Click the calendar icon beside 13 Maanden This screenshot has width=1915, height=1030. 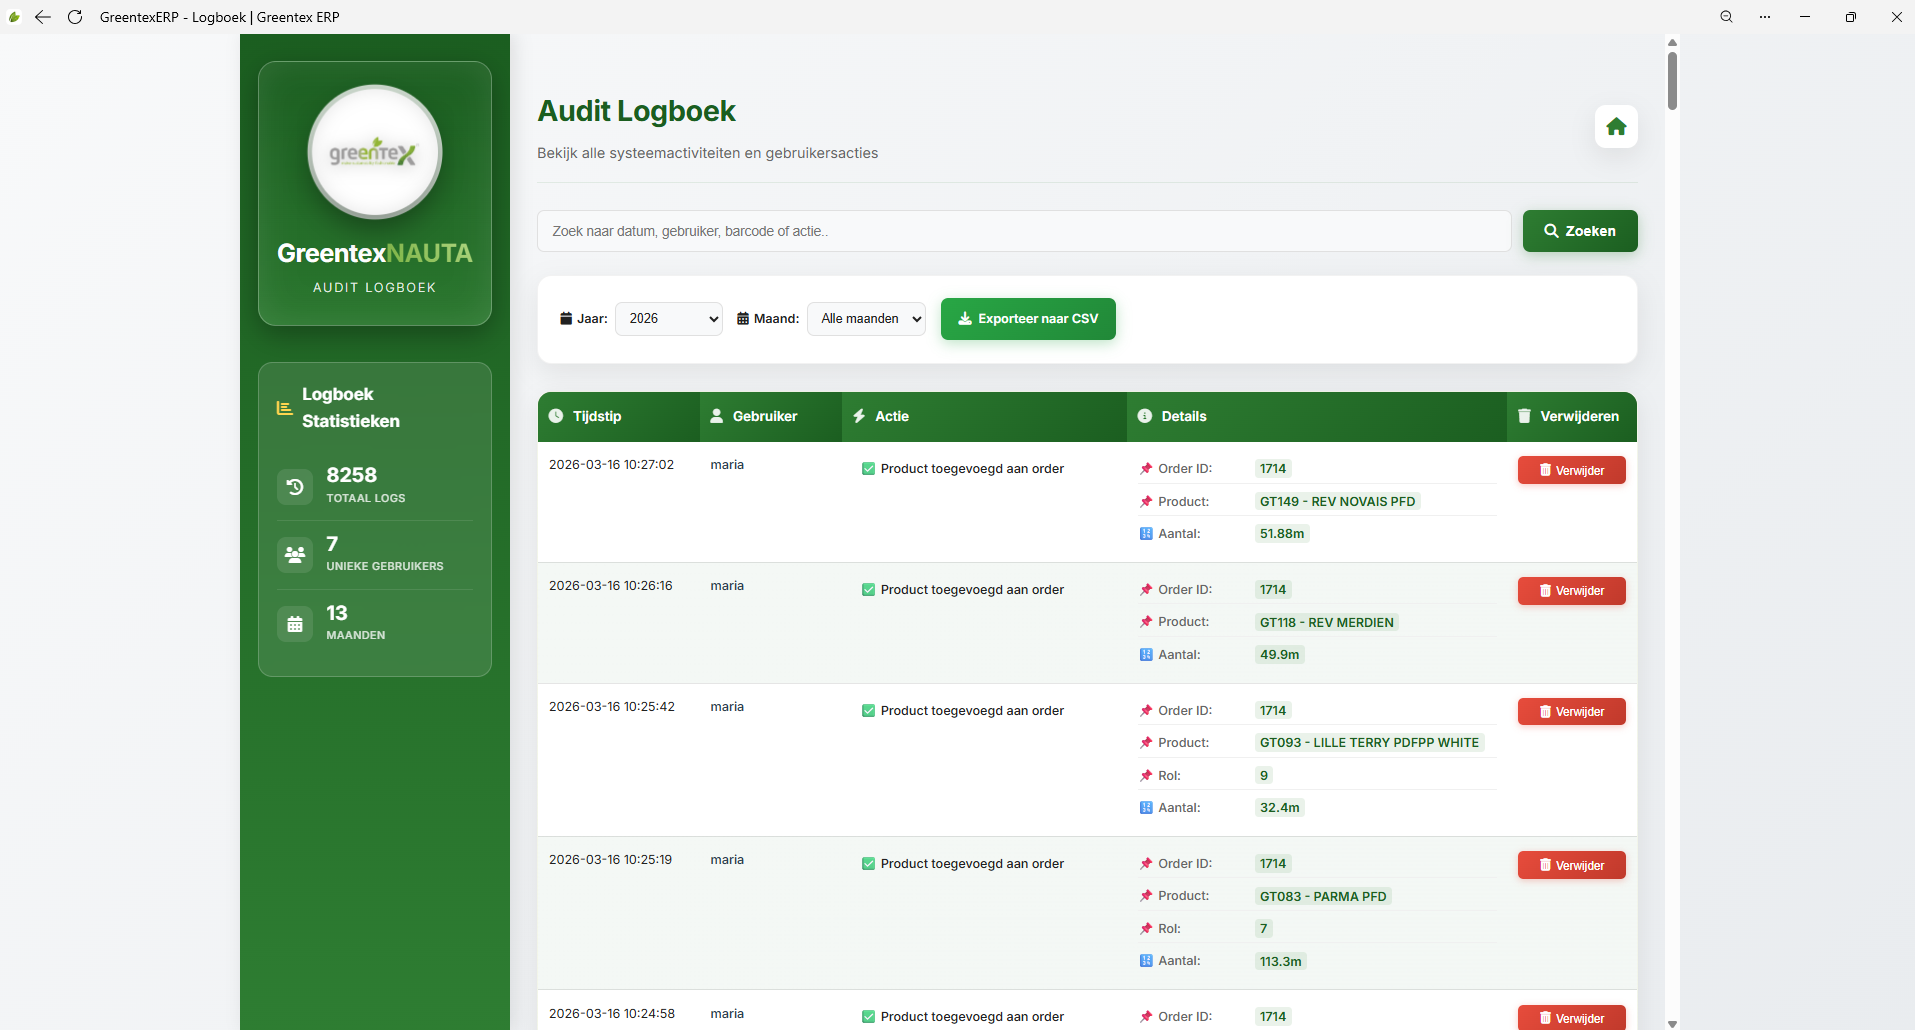tap(295, 624)
